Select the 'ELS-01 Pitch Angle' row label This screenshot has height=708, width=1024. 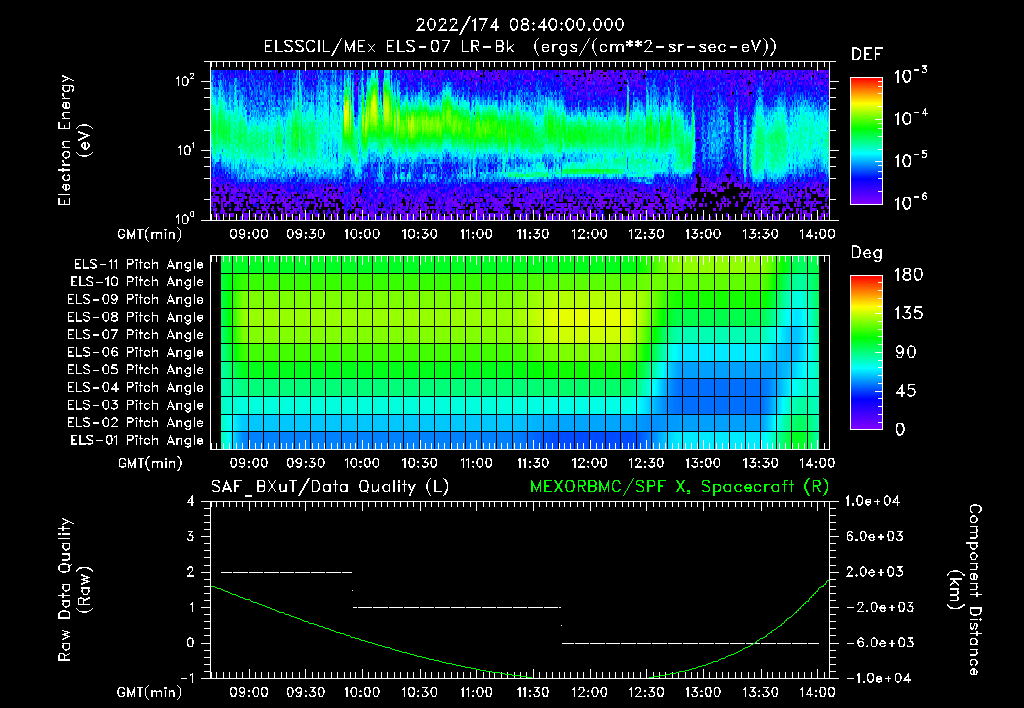[x=137, y=440]
